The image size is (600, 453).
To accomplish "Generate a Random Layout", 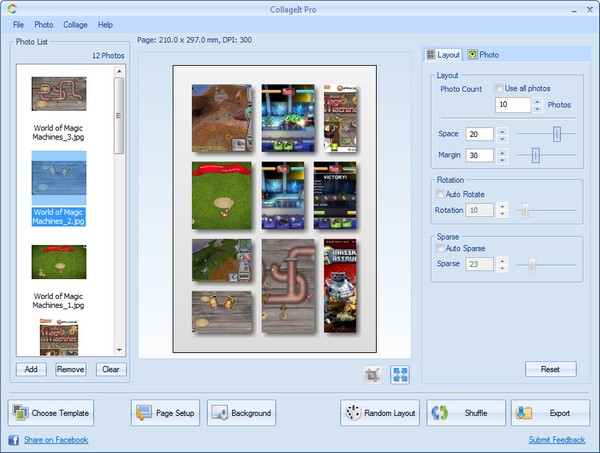I will (379, 413).
